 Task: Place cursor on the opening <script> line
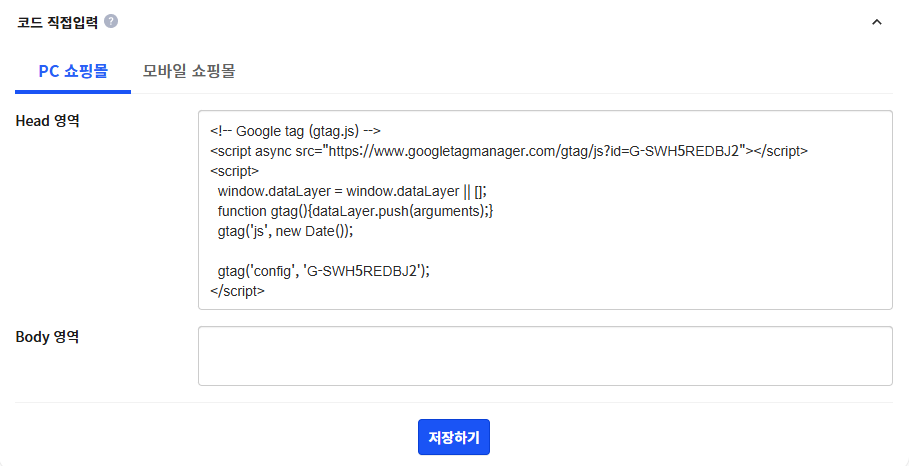[x=235, y=171]
